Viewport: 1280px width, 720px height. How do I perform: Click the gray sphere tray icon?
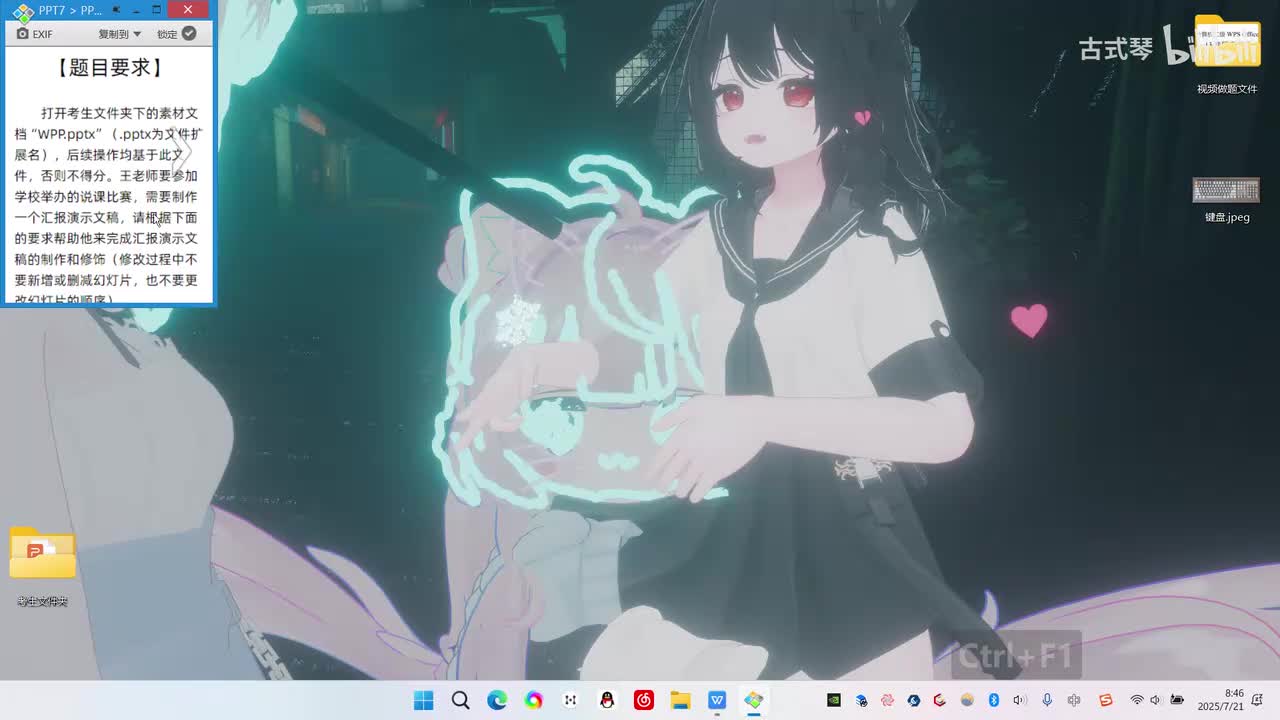point(967,700)
